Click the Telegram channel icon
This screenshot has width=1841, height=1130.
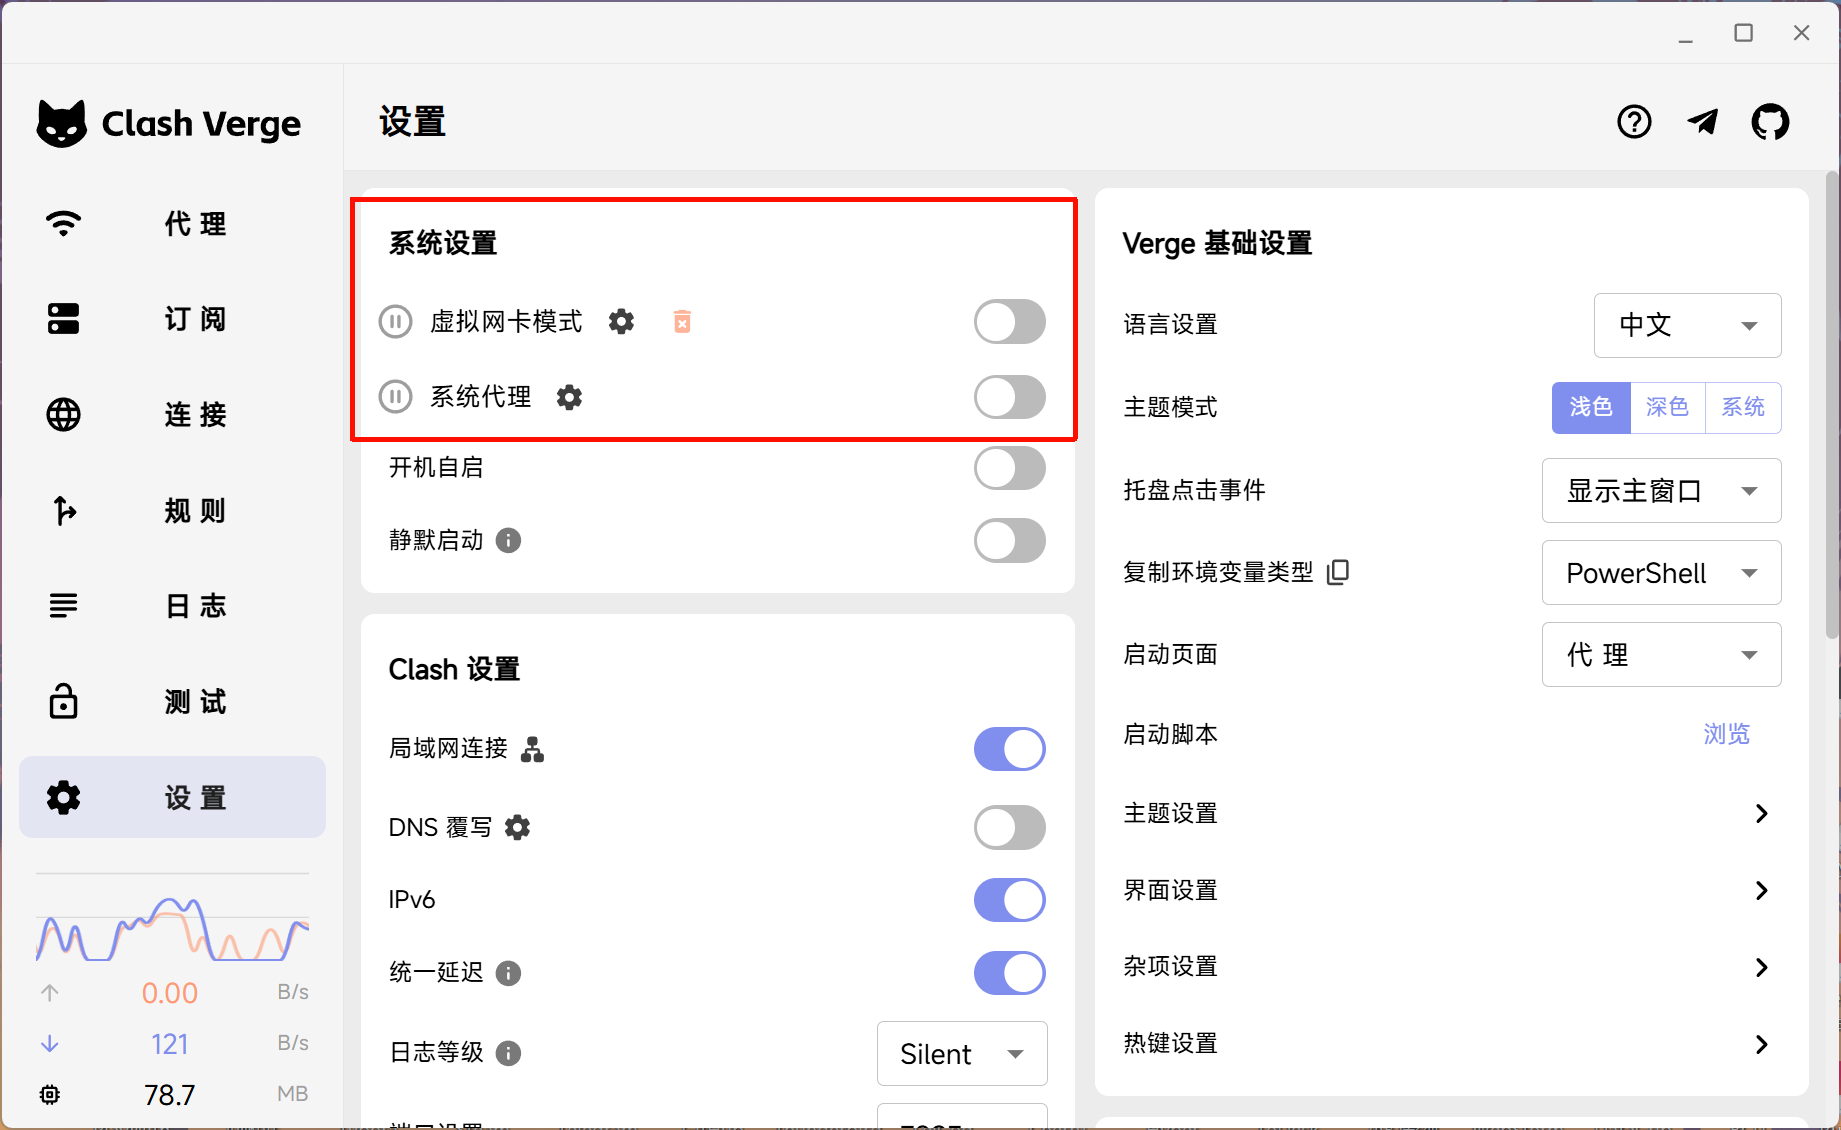1702,122
